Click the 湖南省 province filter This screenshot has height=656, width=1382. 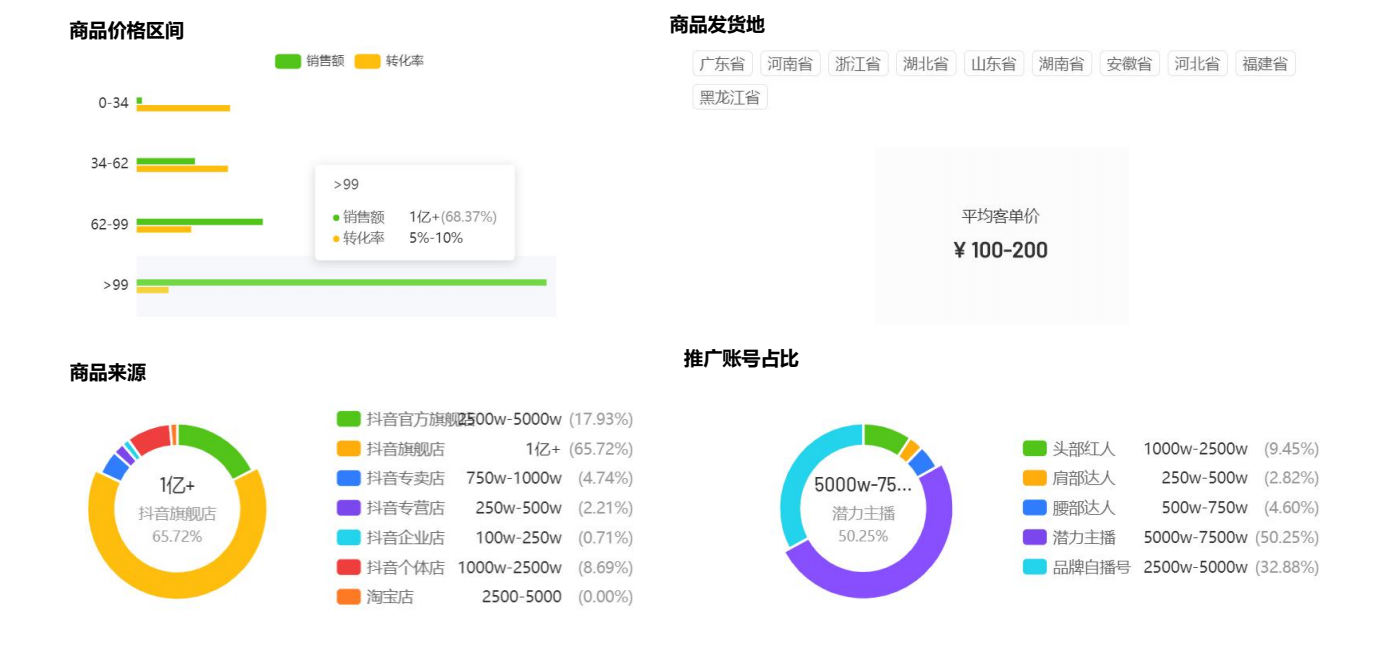1063,63
